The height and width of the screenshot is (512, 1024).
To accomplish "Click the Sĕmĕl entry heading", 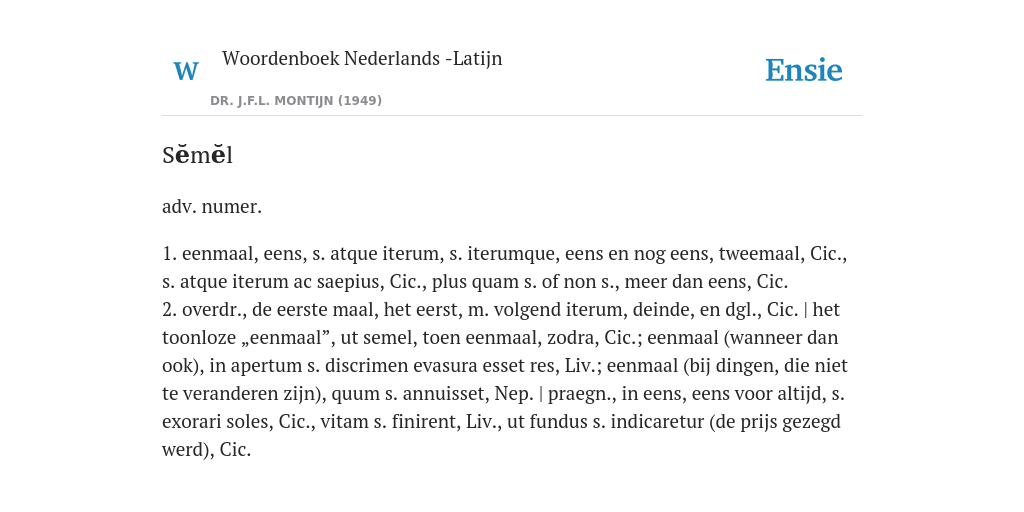I will tap(197, 155).
